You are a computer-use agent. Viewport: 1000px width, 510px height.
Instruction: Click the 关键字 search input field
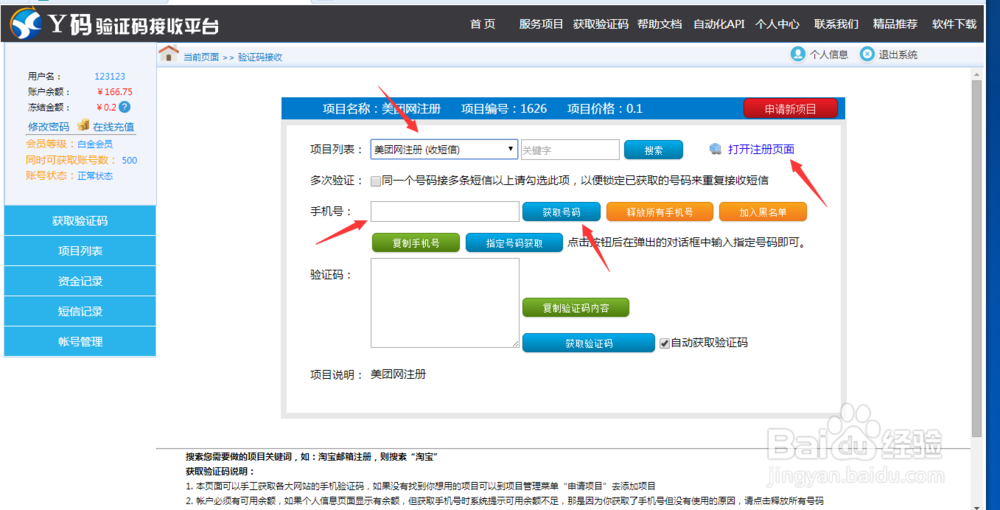click(570, 150)
